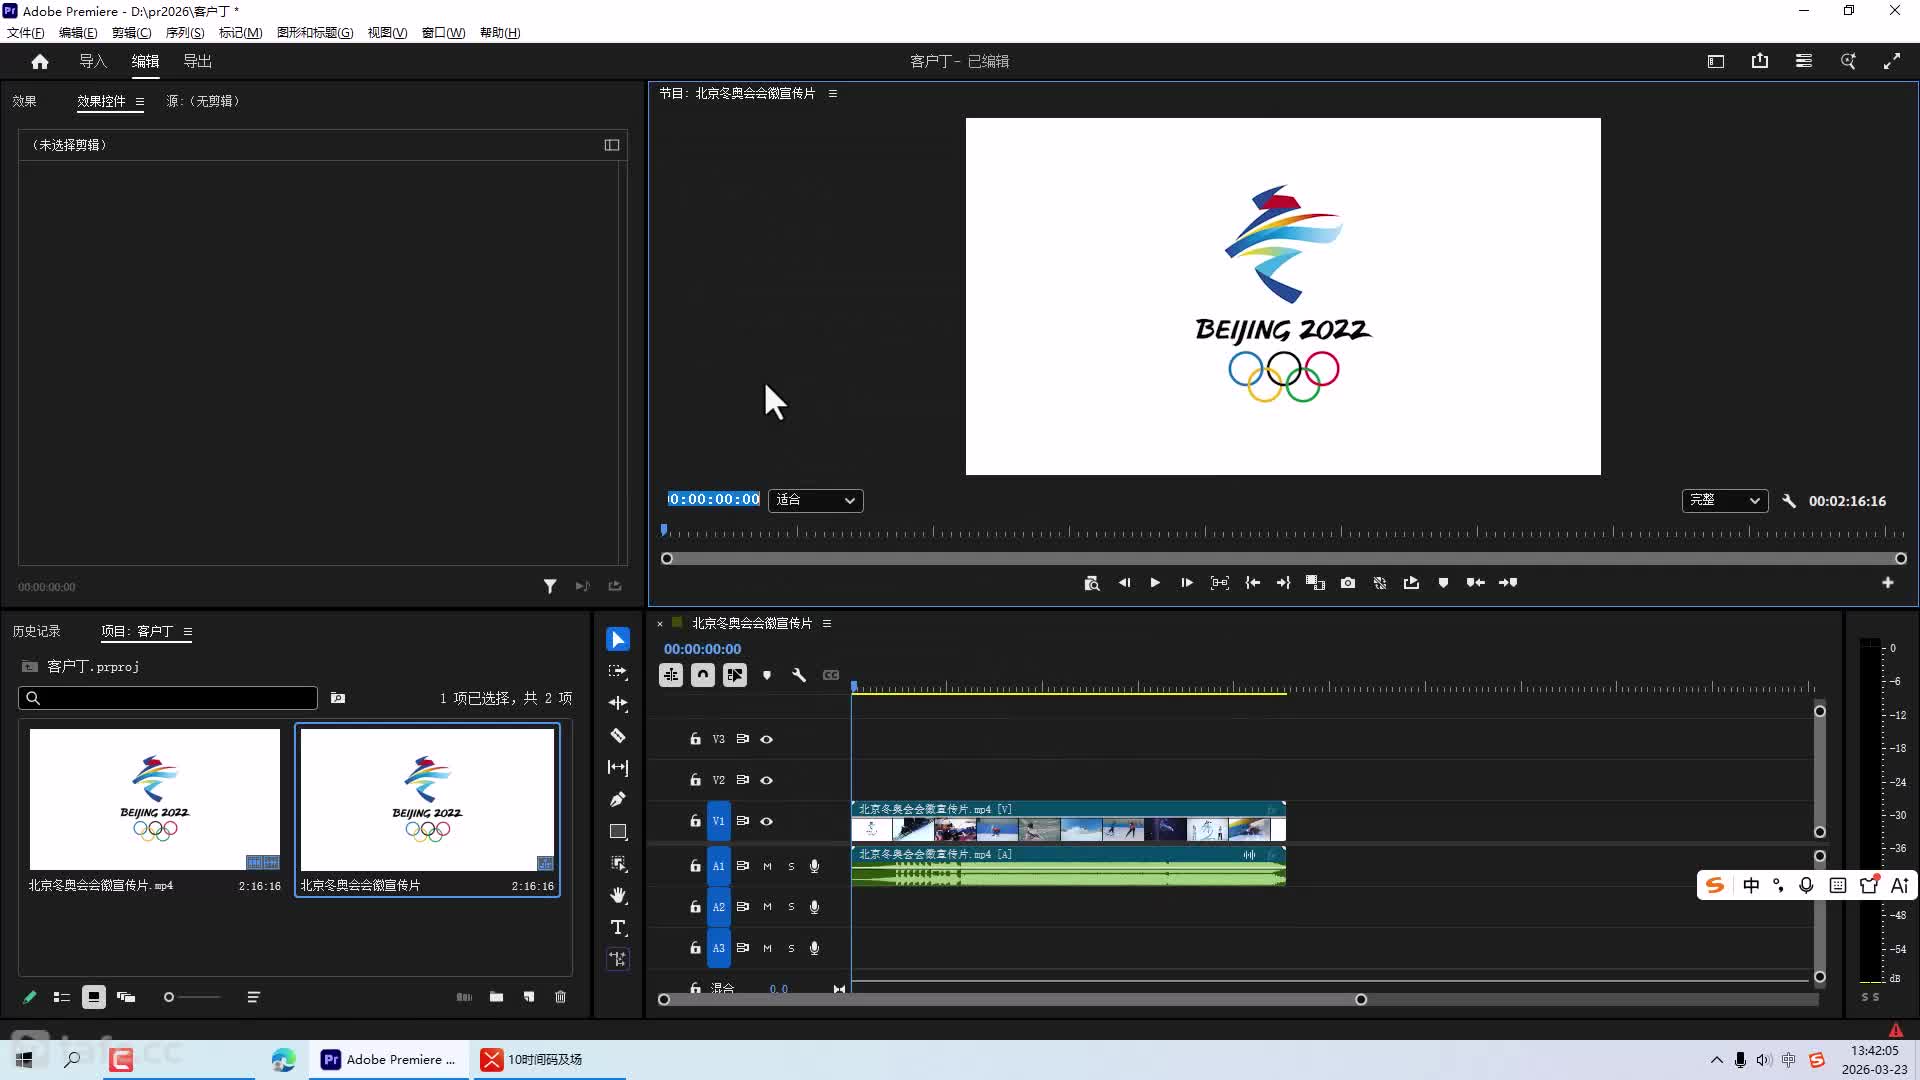Screen dimensions: 1920x1080
Task: Open the Program monitor button editor plus
Action: 1888,583
